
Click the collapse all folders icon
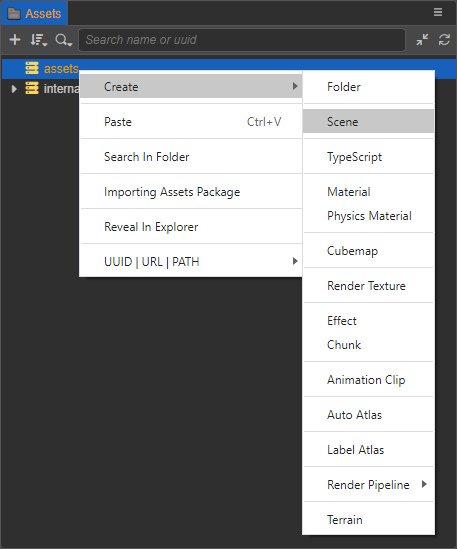pos(422,40)
